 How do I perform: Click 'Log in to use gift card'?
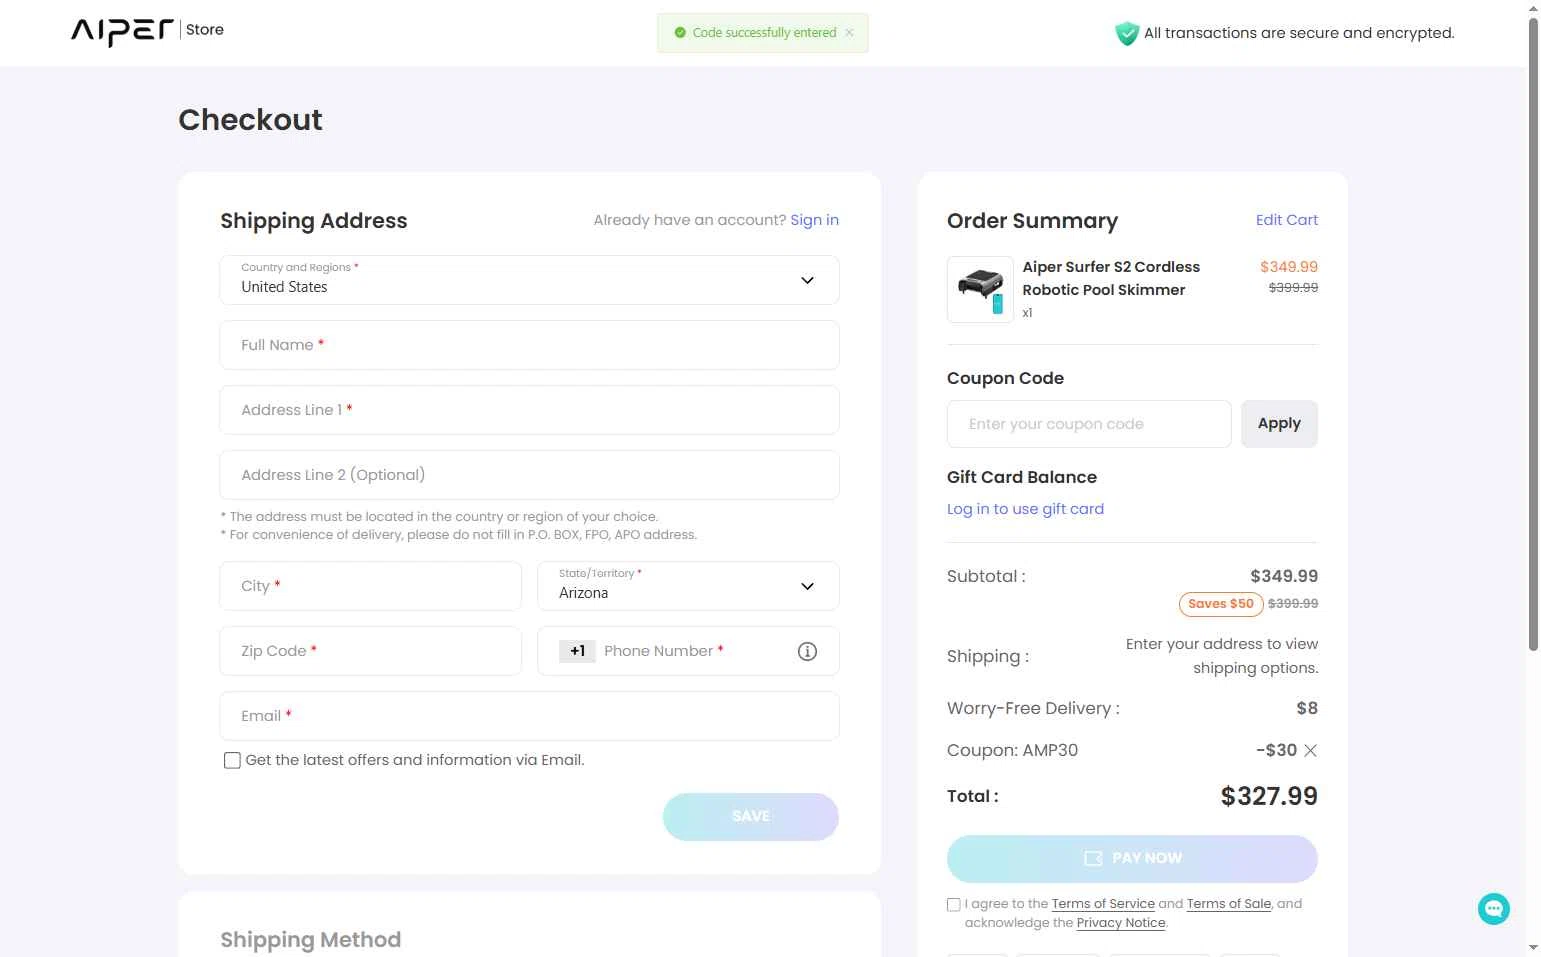pos(1025,509)
